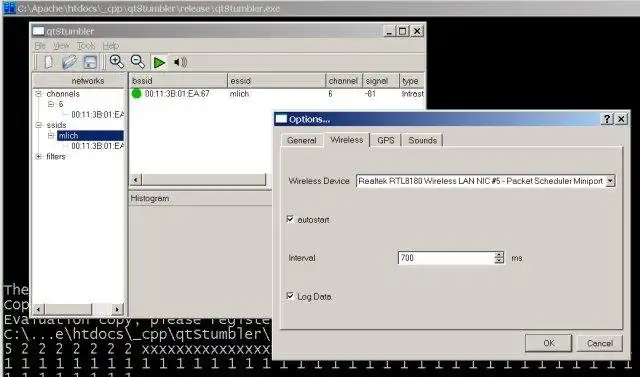Open the View menu
Image resolution: width=640 pixels, height=377 pixels.
point(62,46)
